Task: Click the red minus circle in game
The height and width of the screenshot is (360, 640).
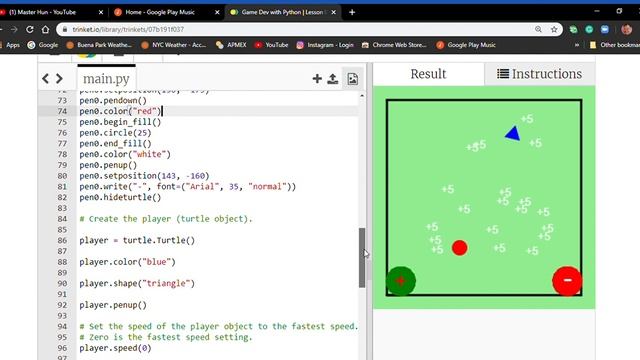Action: [x=567, y=281]
